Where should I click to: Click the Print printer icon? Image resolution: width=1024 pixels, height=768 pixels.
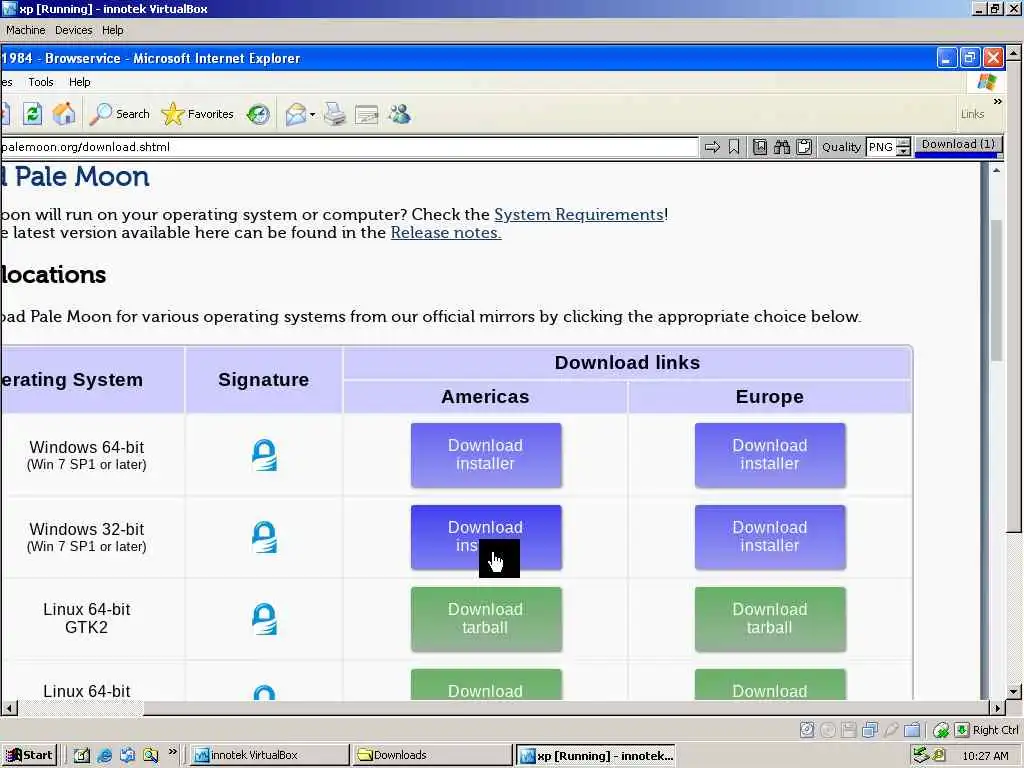click(334, 114)
